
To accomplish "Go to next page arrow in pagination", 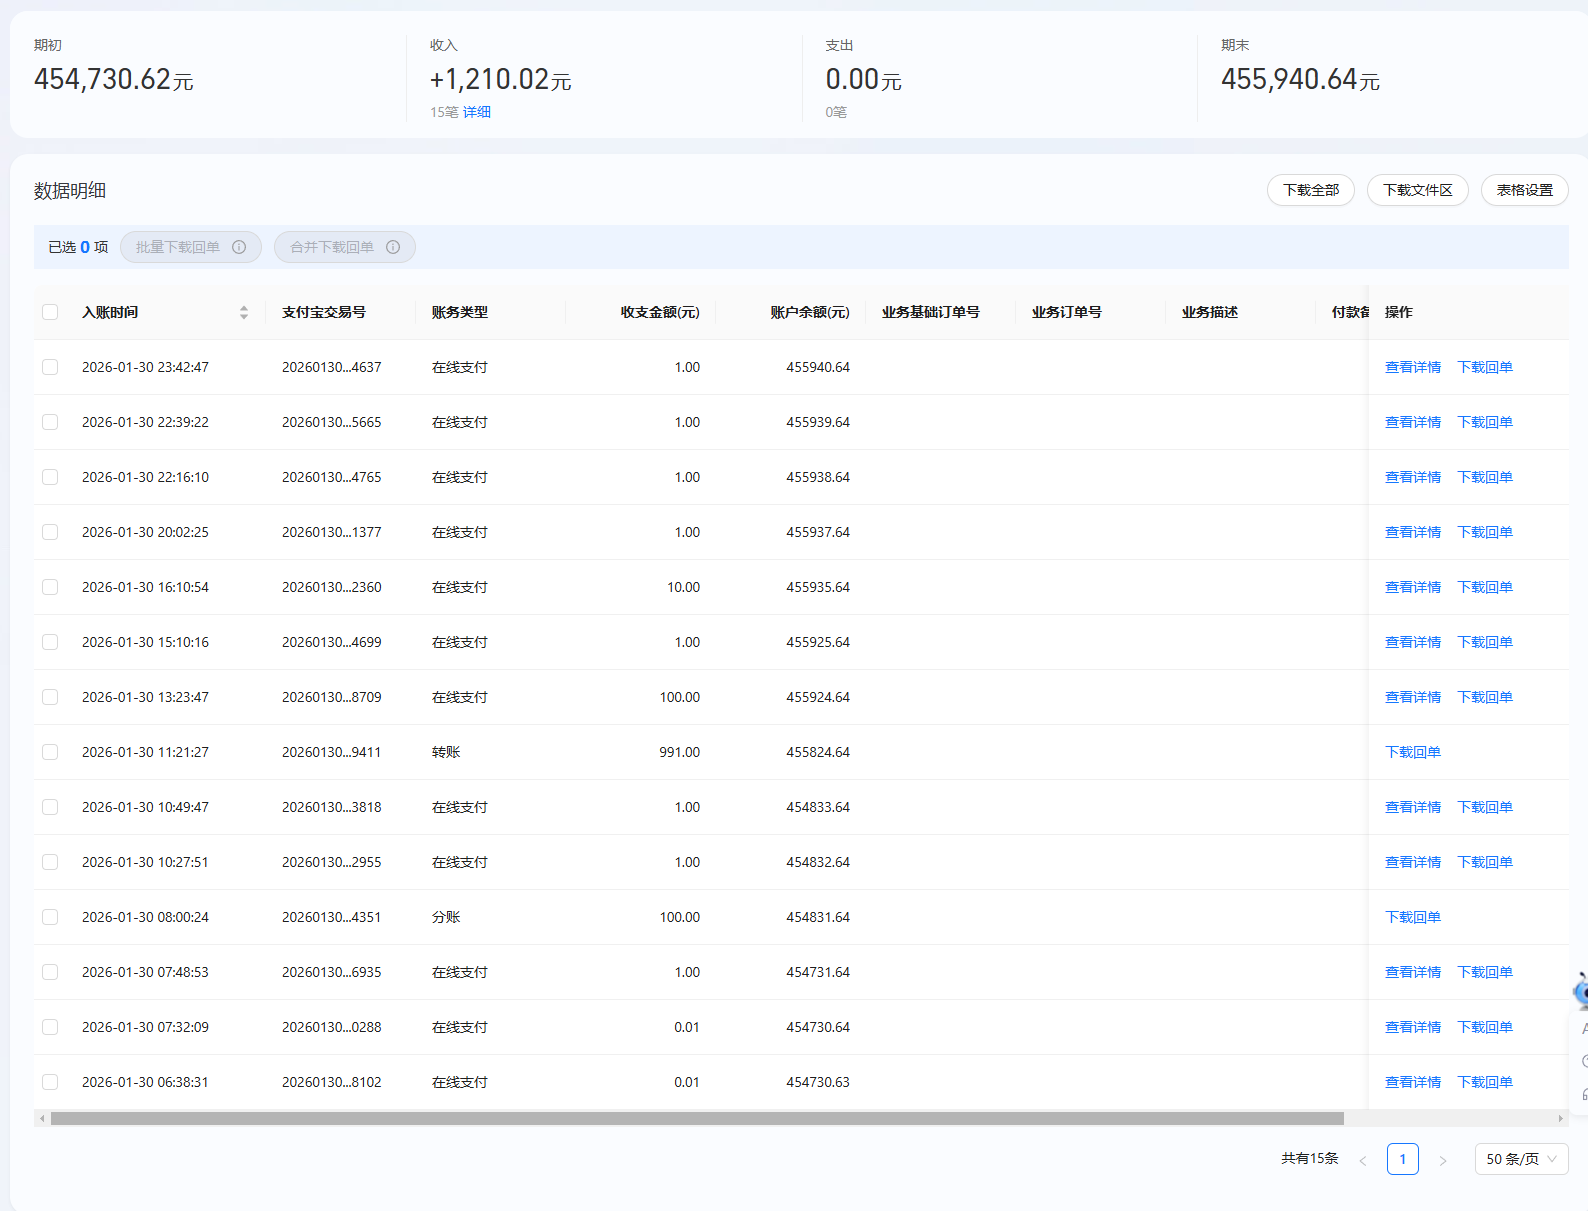I will tap(1442, 1160).
